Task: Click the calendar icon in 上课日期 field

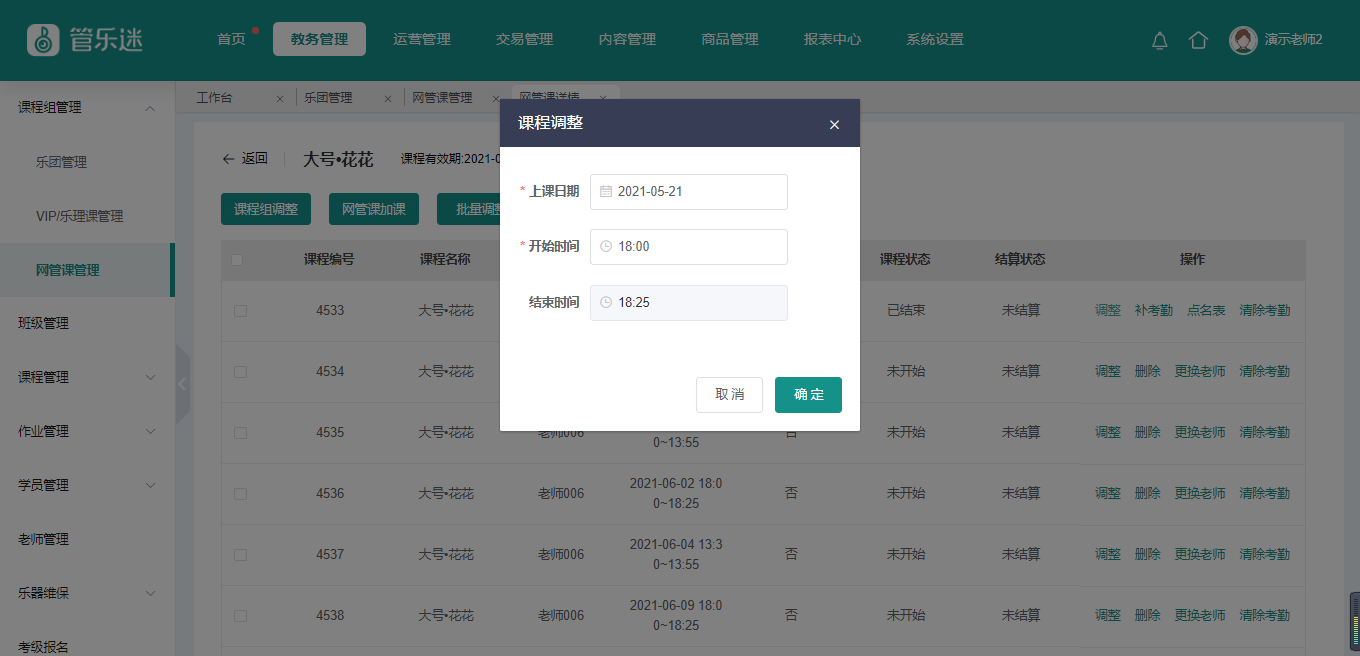Action: 606,192
